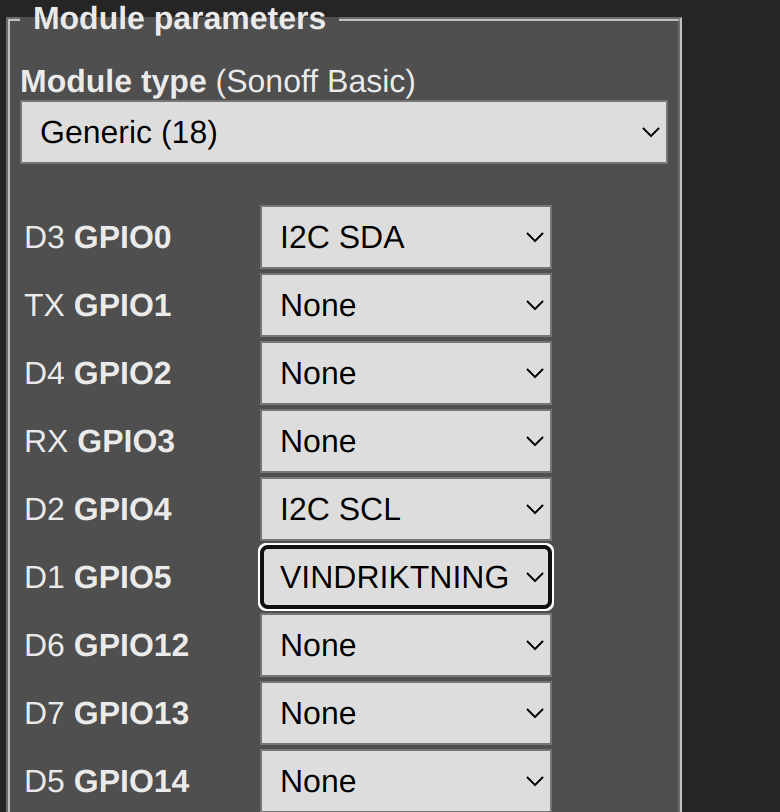This screenshot has width=780, height=812.
Task: Click the D4 GPIO2 label
Action: click(x=98, y=373)
